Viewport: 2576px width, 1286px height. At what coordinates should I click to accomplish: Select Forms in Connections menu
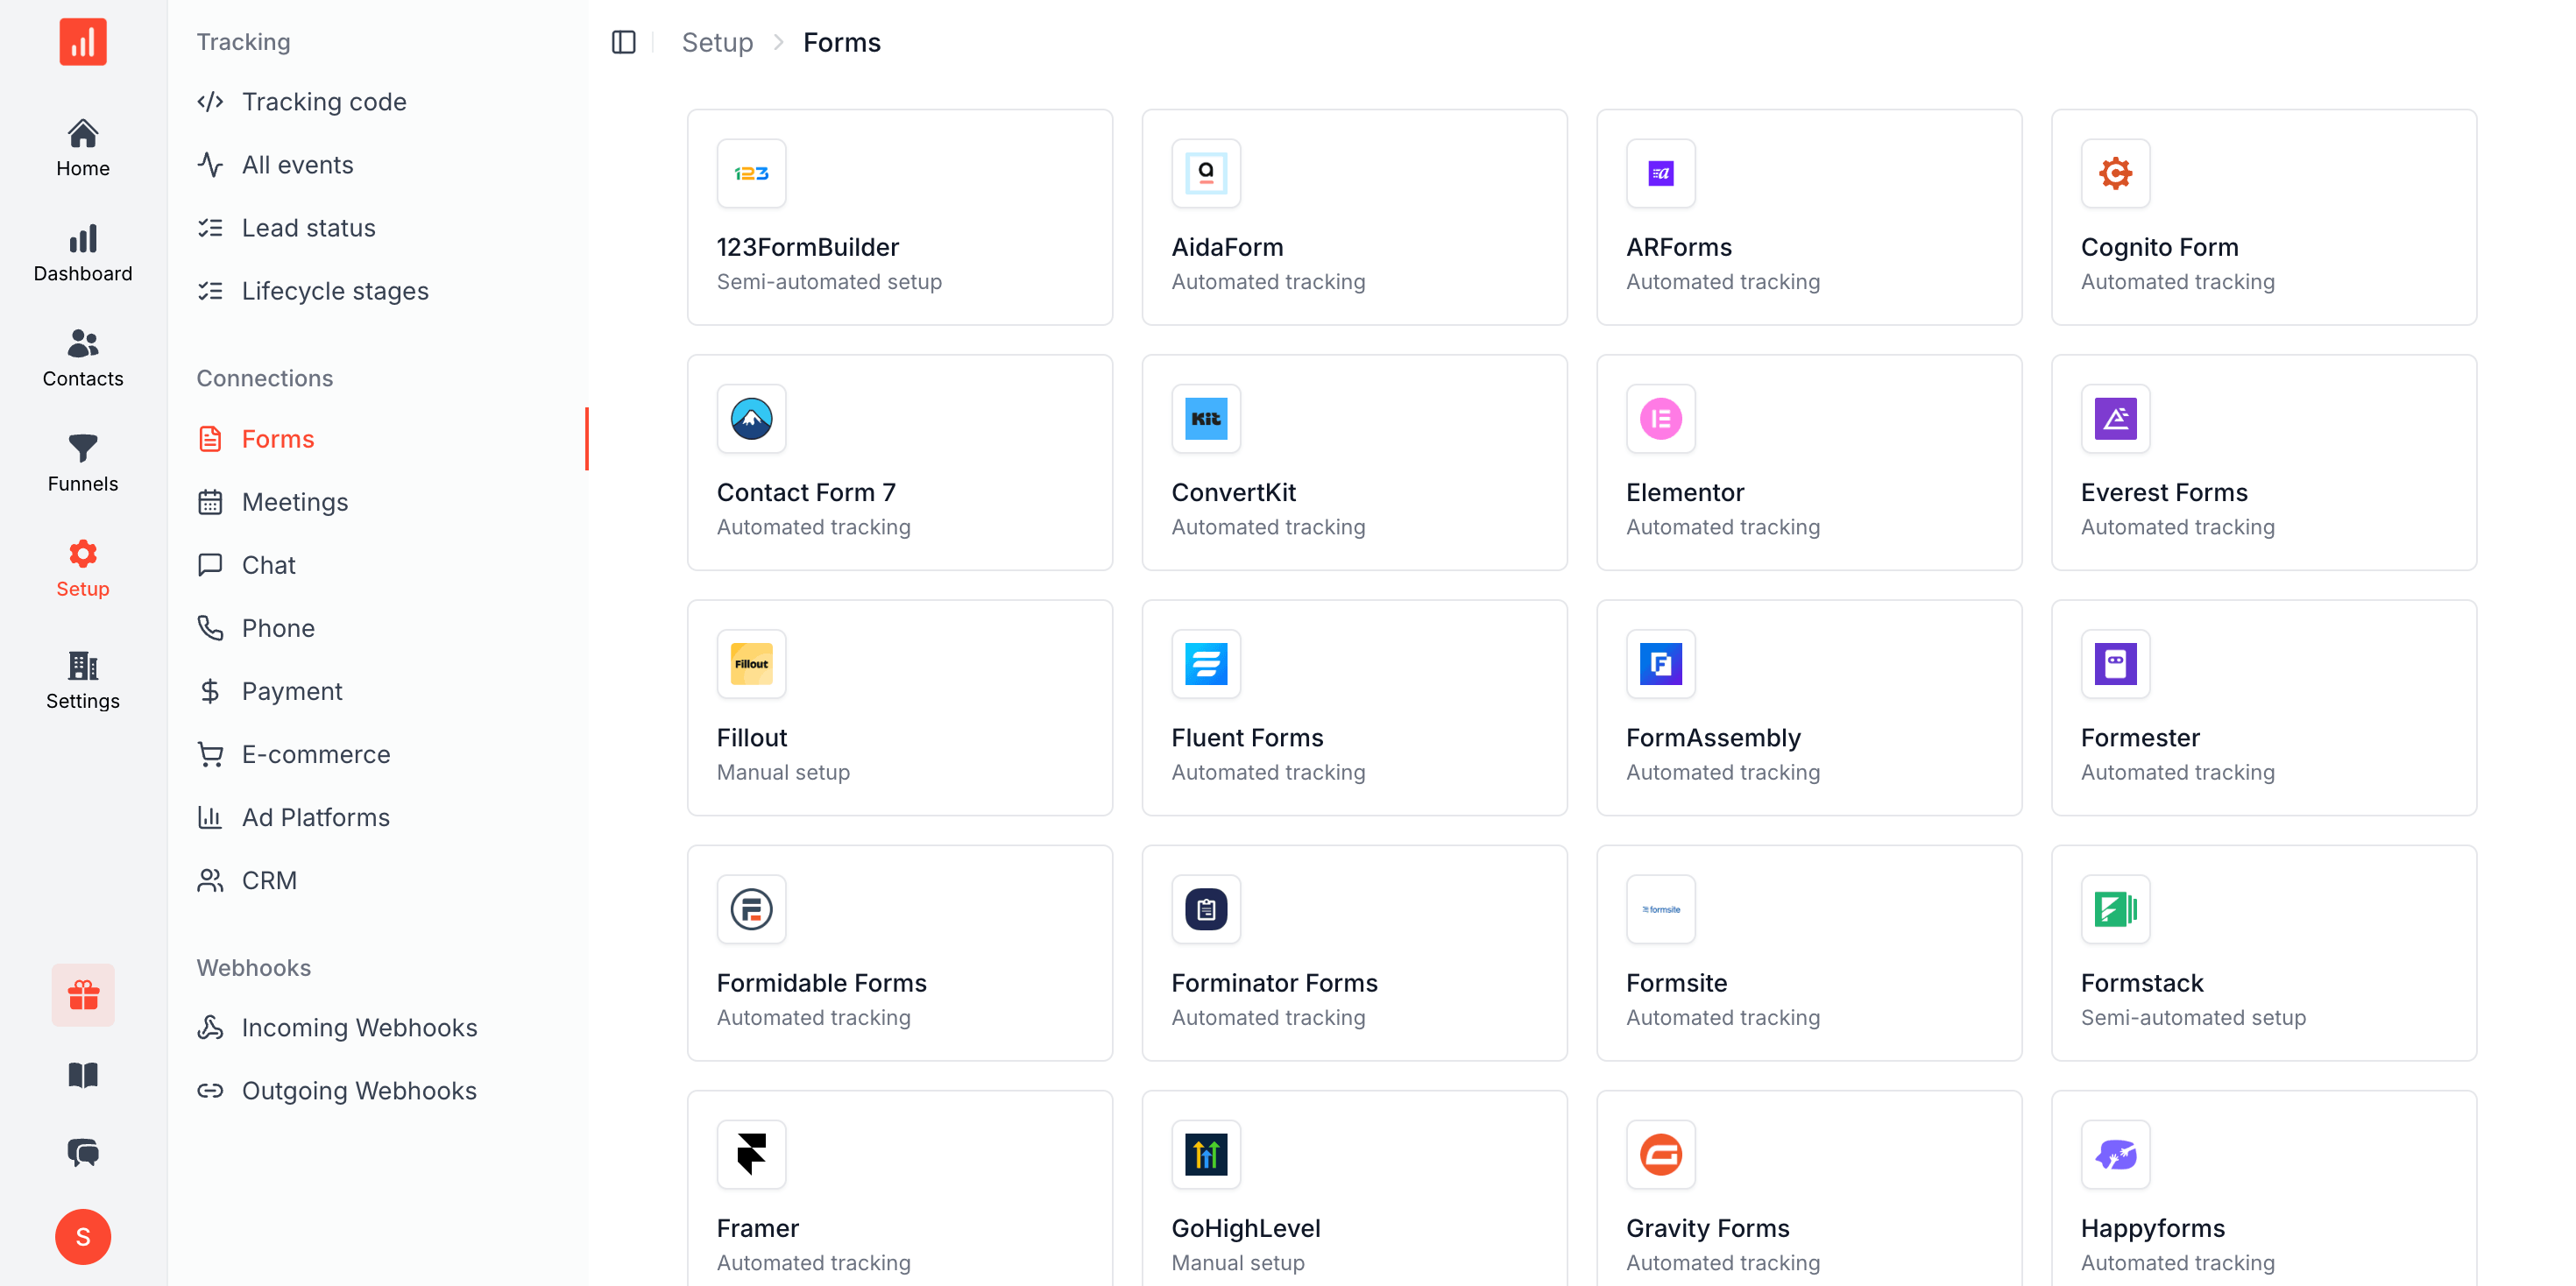[x=378, y=439]
